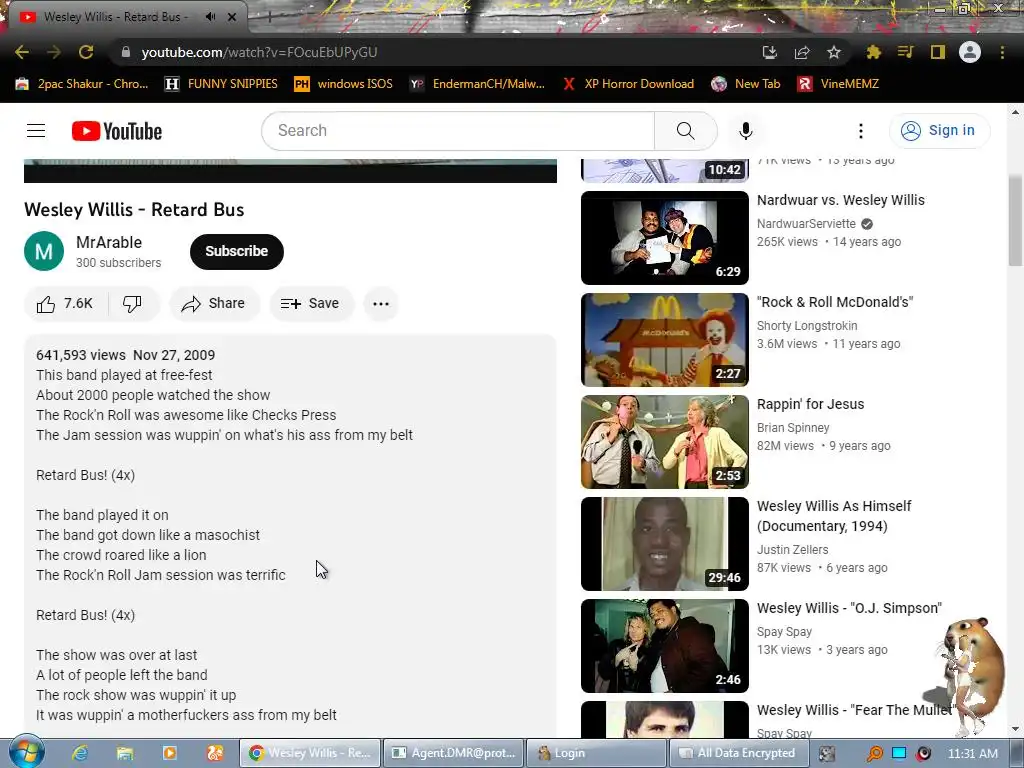
Task: Reload the page with the refresh icon
Action: pyautogui.click(x=86, y=52)
